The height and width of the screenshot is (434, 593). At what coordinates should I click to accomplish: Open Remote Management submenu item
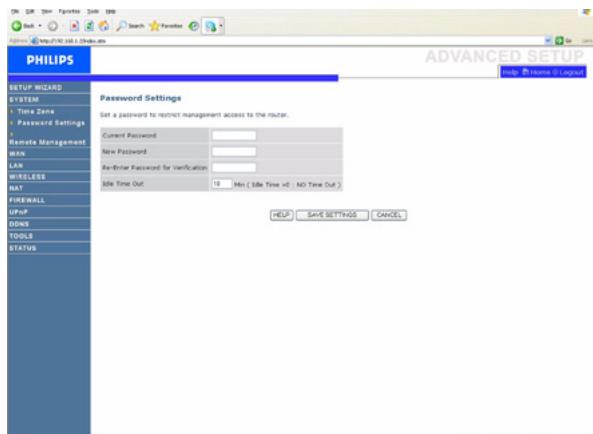(x=47, y=142)
